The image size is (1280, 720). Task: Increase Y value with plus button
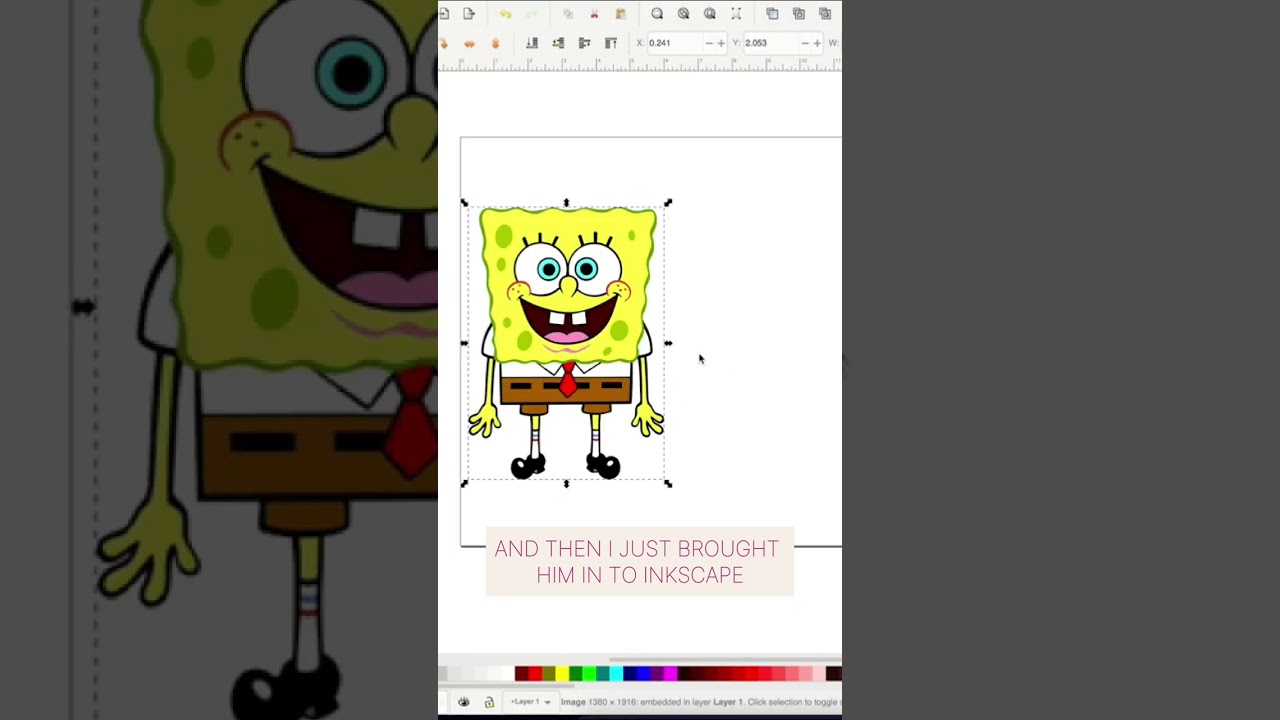[x=817, y=43]
